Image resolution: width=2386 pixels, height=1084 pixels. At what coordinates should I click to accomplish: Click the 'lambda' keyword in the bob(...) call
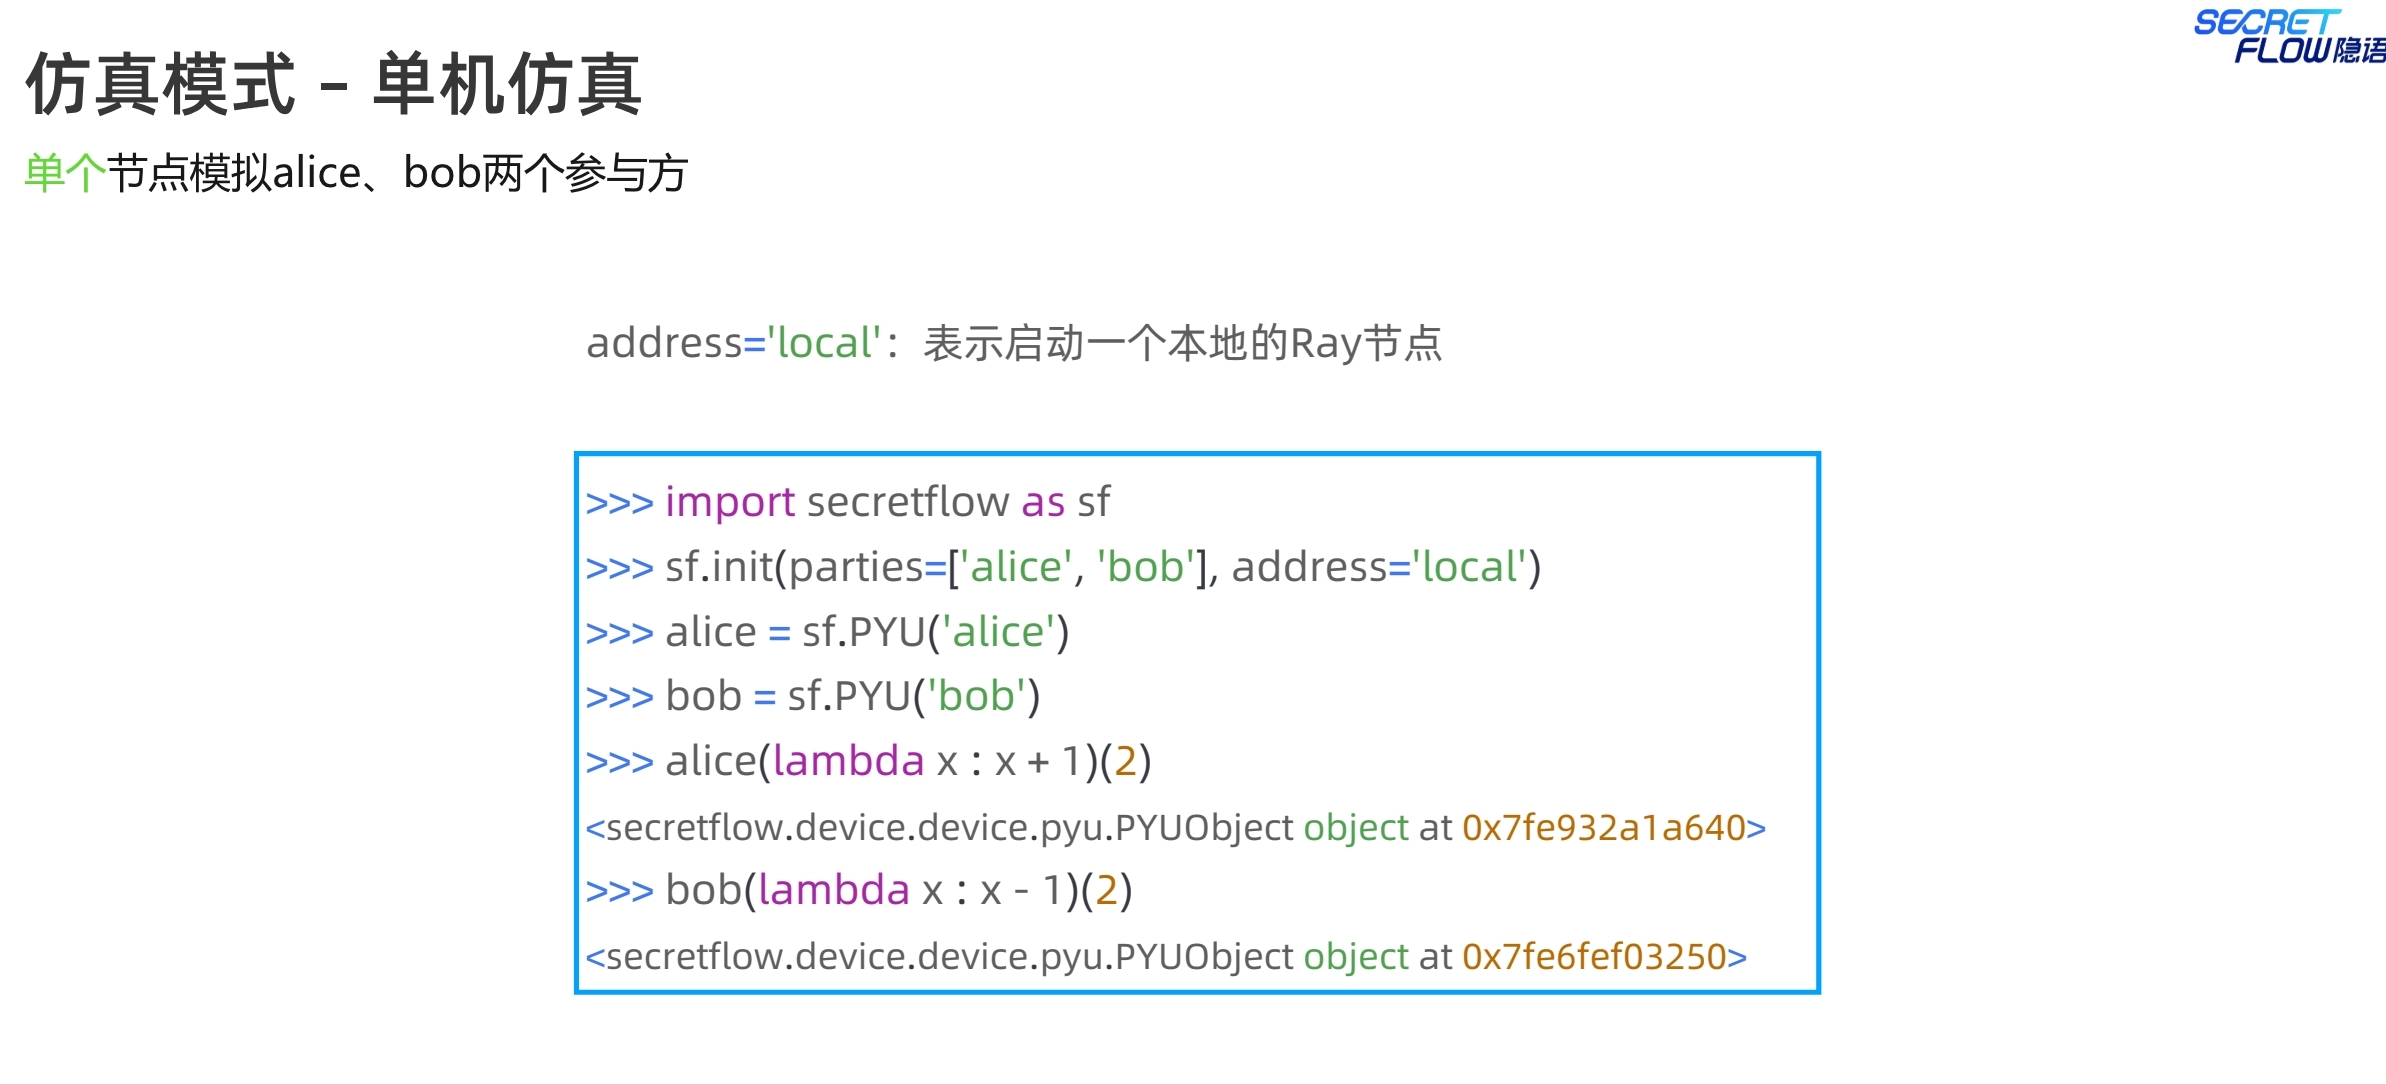(833, 890)
